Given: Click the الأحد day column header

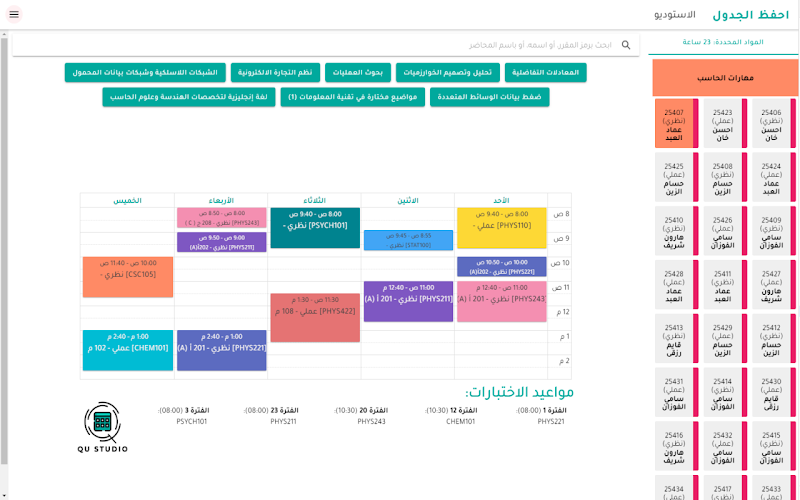Looking at the screenshot, I should pyautogui.click(x=501, y=201).
